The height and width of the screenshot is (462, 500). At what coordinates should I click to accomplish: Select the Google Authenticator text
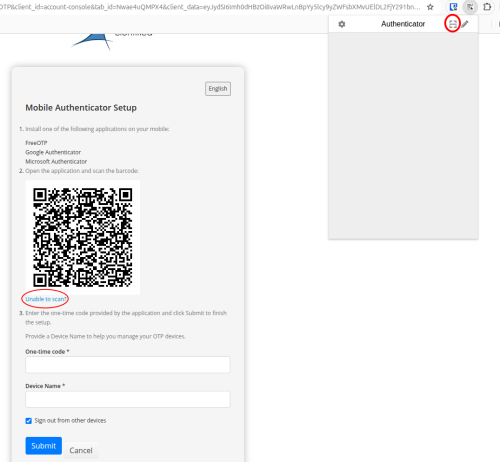click(x=53, y=152)
